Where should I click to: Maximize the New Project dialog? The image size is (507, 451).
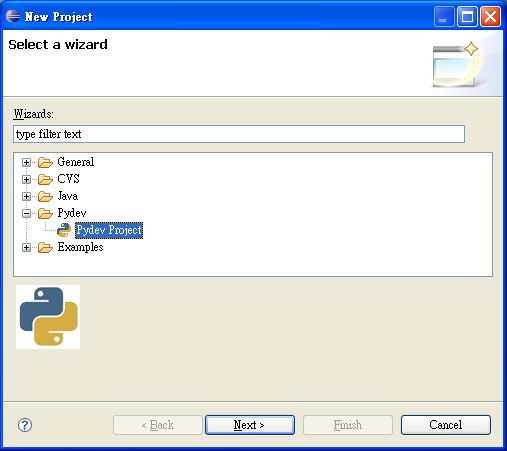pos(467,16)
